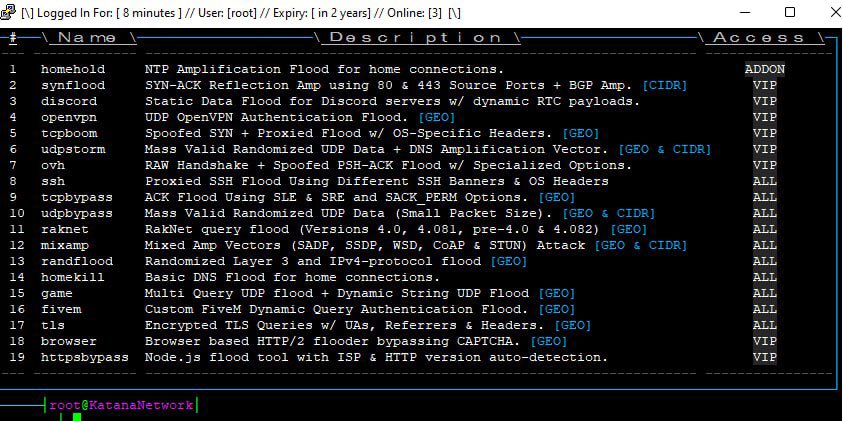Click the '[GEO]' tag on fivem row
Image resolution: width=843 pixels, height=421 pixels.
click(556, 309)
